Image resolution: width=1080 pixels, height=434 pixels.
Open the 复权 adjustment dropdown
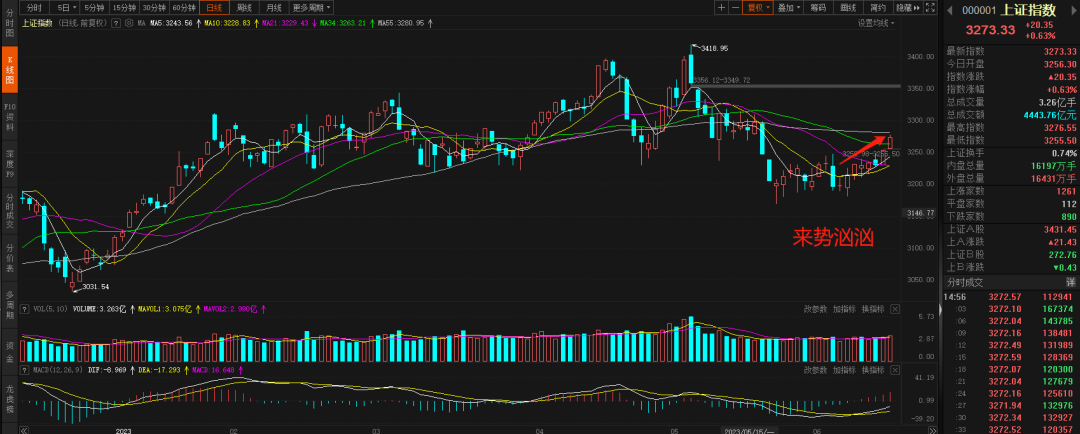[x=760, y=8]
